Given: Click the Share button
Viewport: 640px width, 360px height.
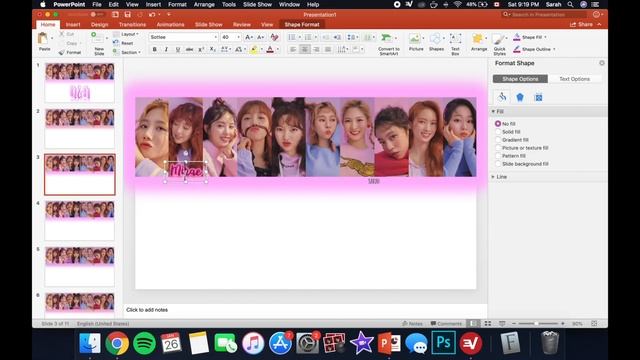Looking at the screenshot, I should click(x=581, y=24).
